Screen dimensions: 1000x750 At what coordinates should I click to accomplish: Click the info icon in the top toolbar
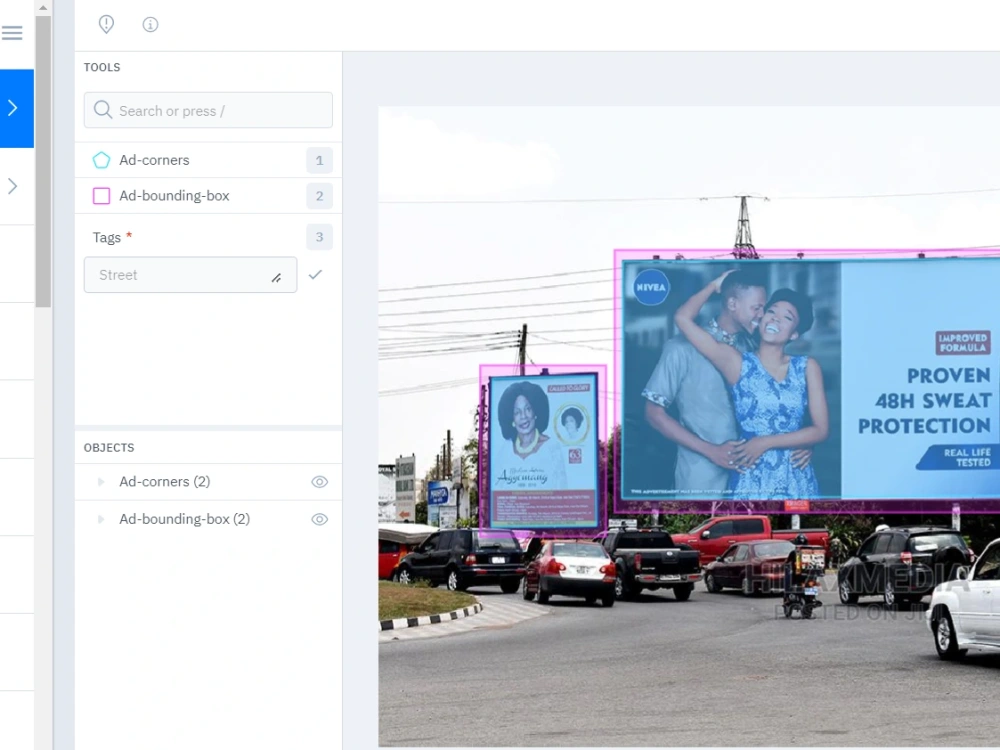pos(150,24)
